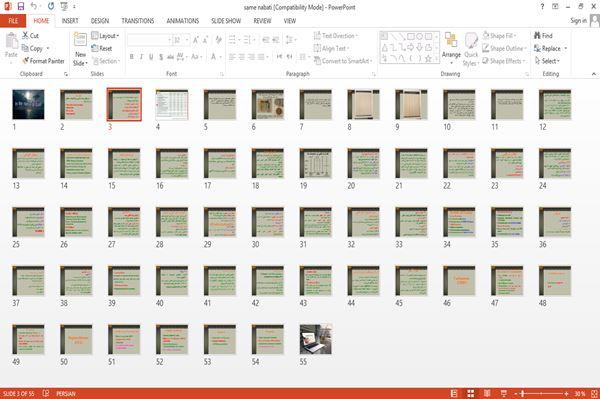The image size is (600, 399).
Task: Click Decrease Font Size icon
Action: (205, 40)
